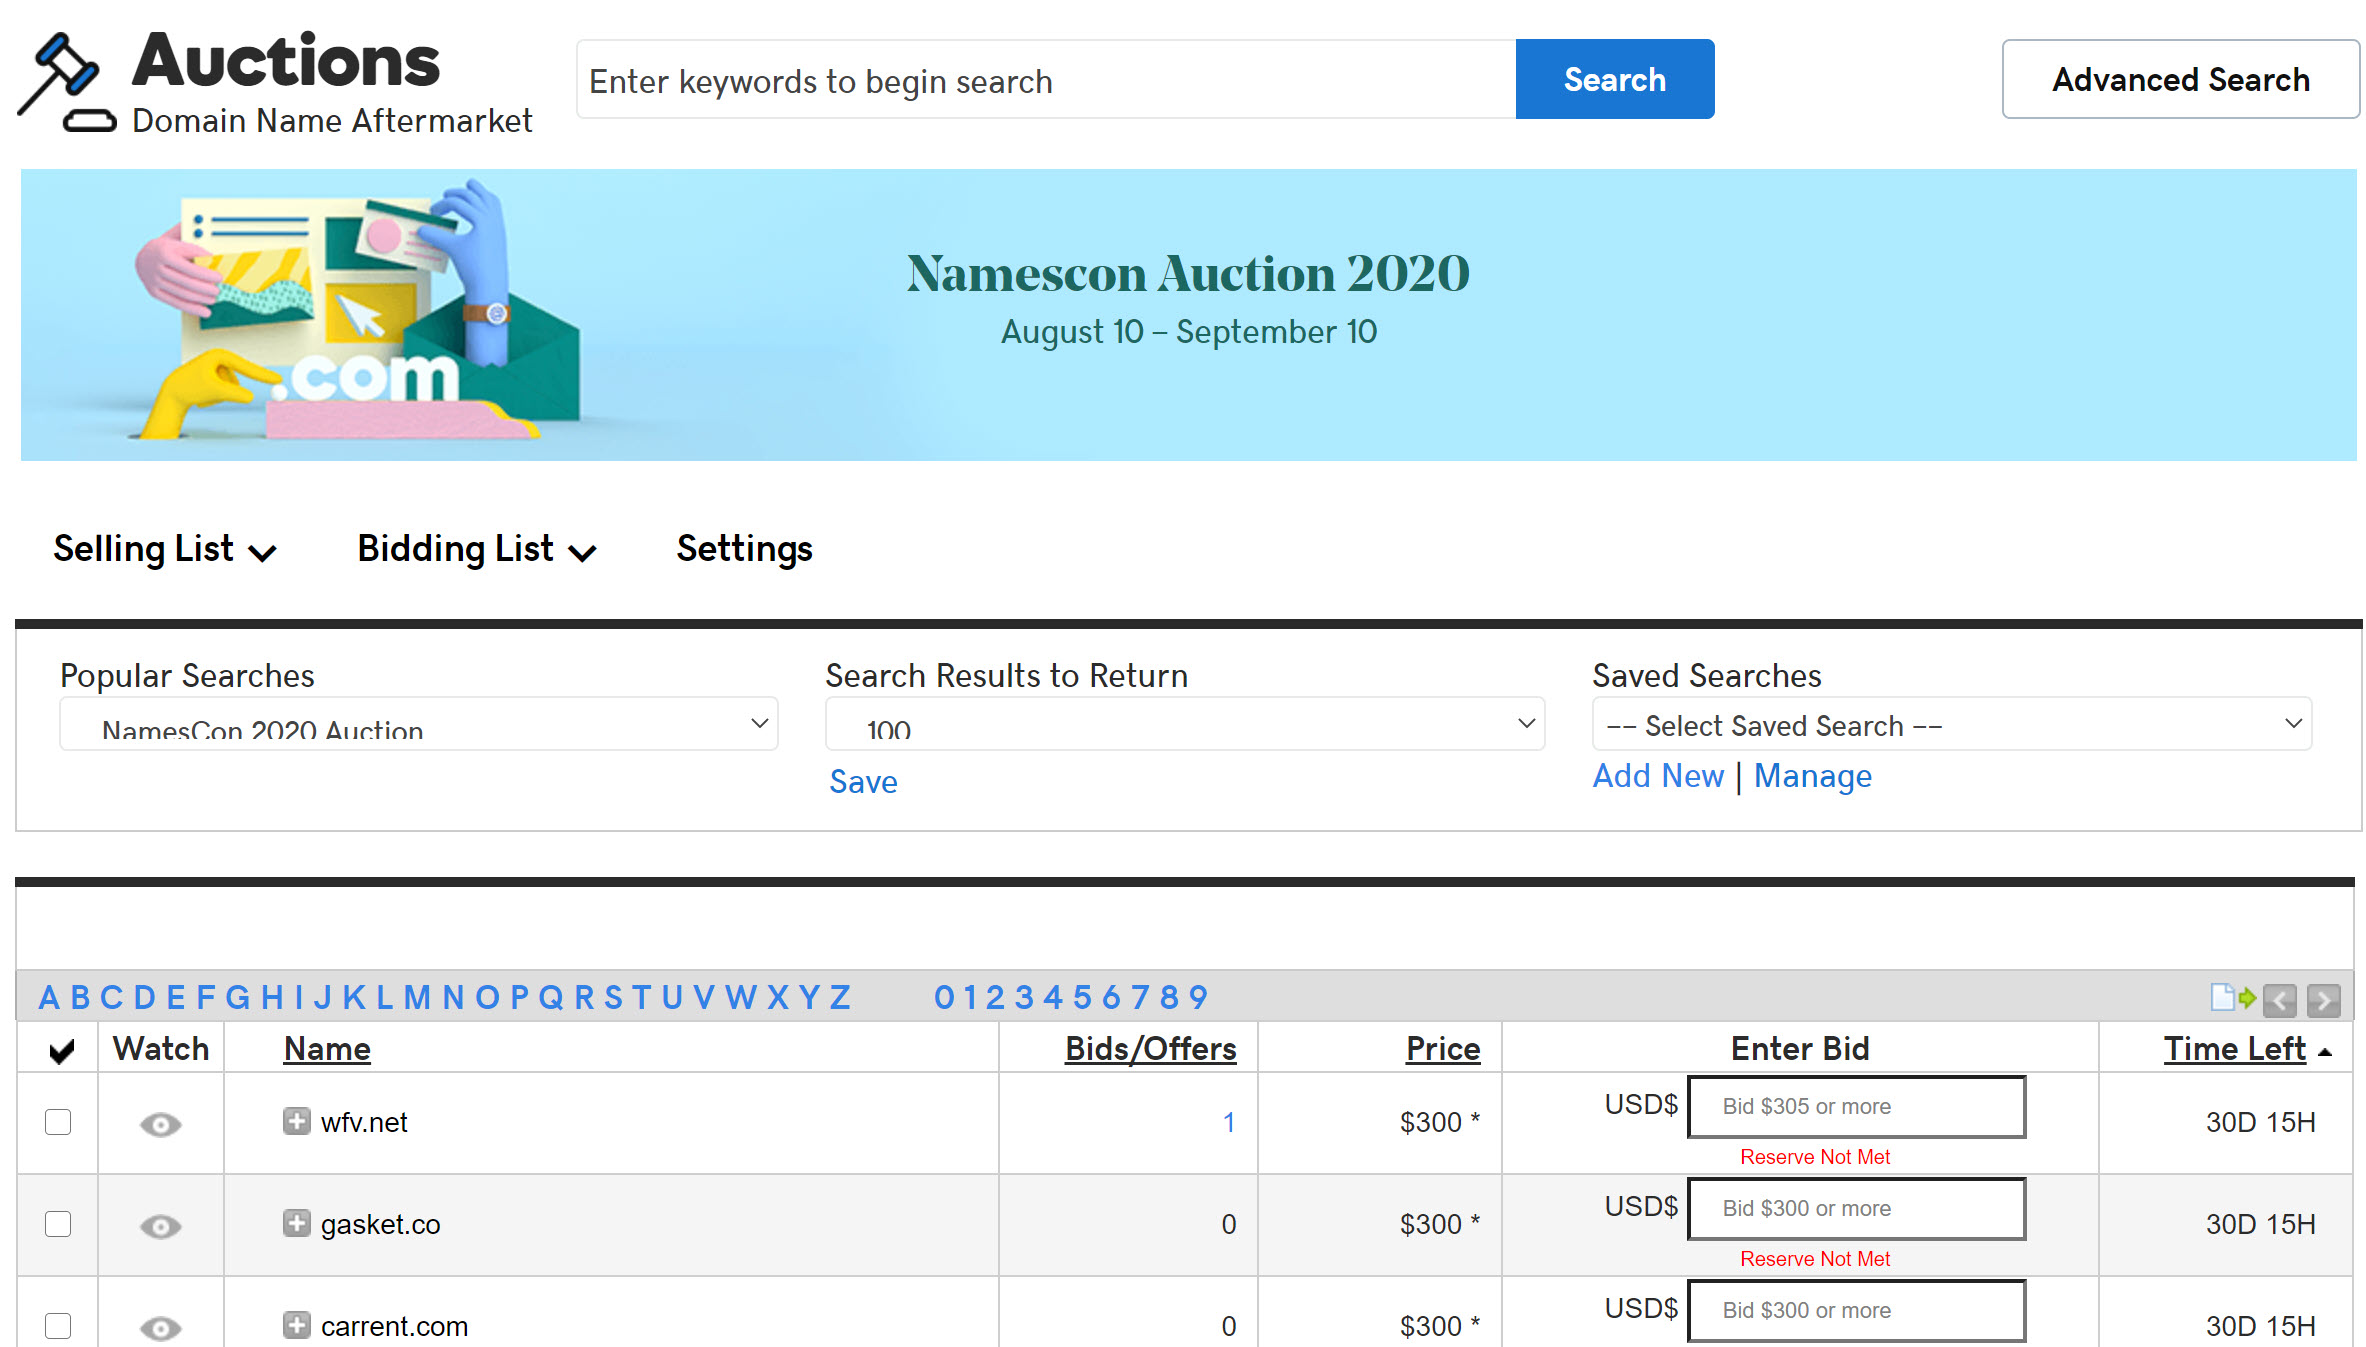
Task: Click bid input field for wfv.net
Action: click(1856, 1107)
